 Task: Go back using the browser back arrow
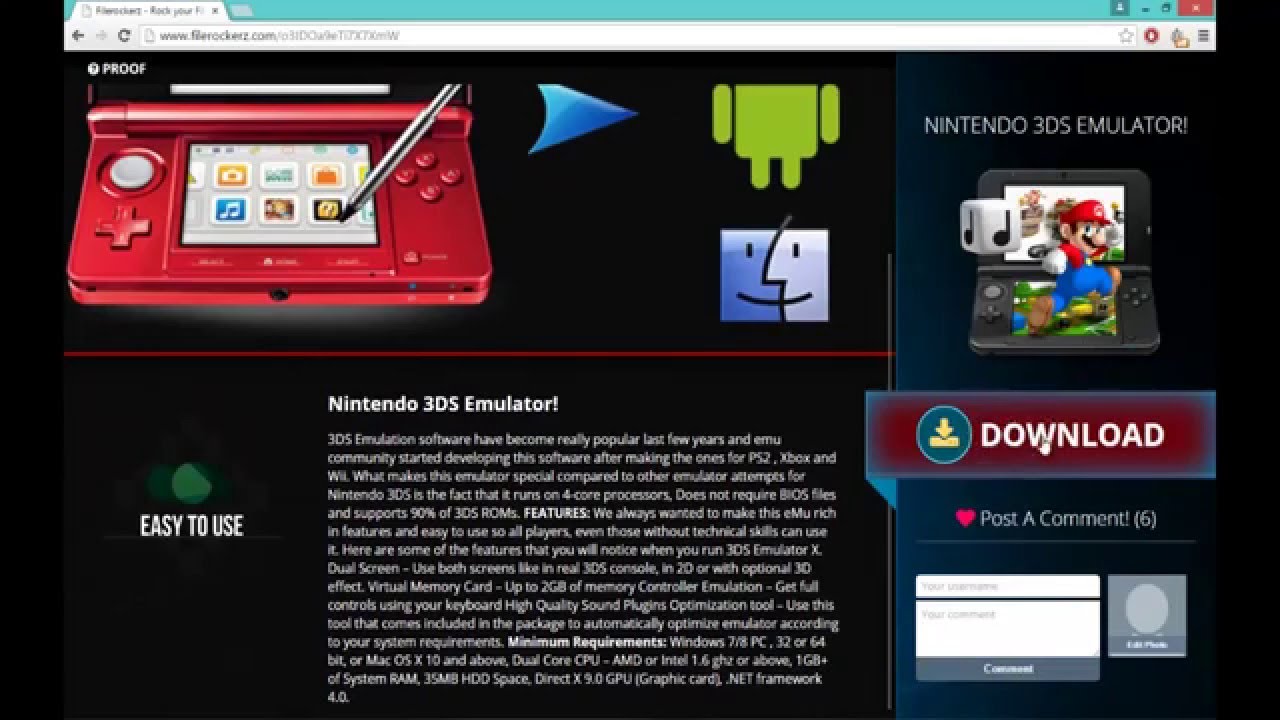tap(79, 35)
